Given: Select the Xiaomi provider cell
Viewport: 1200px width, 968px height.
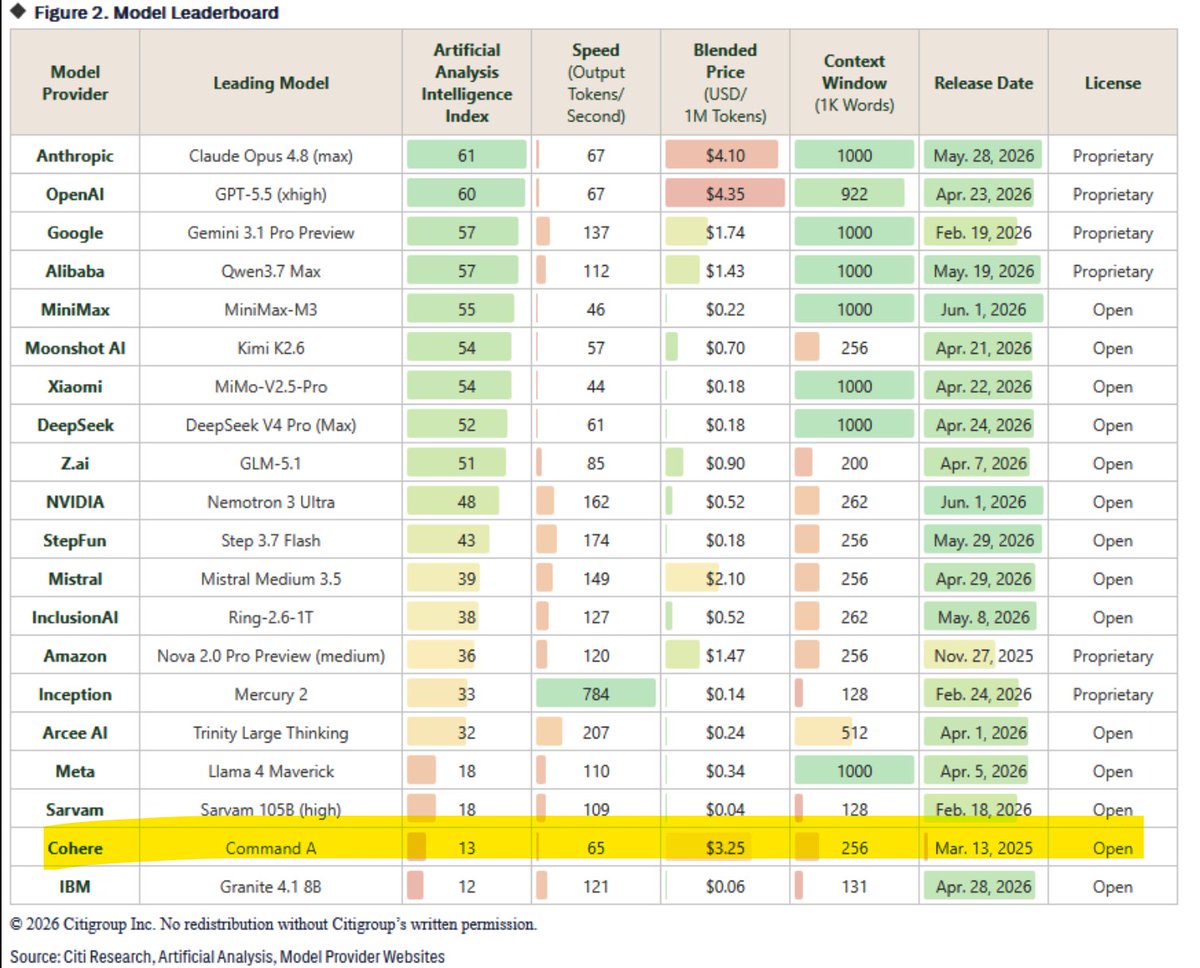Looking at the screenshot, I should tap(75, 387).
